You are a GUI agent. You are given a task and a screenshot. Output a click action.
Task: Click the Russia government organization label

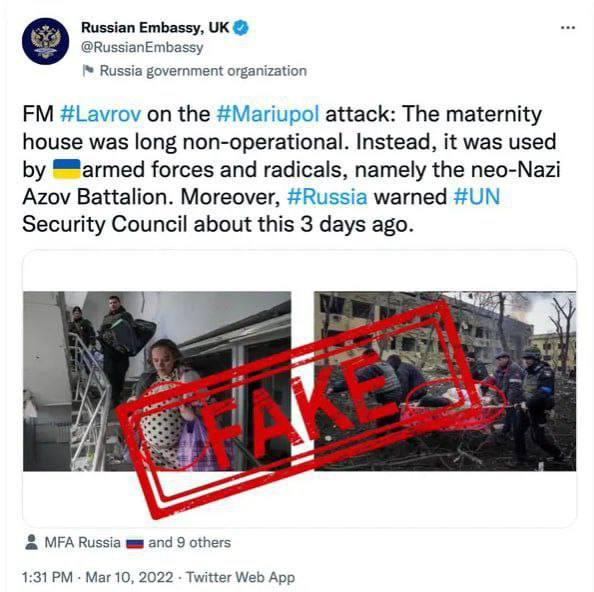tap(203, 71)
